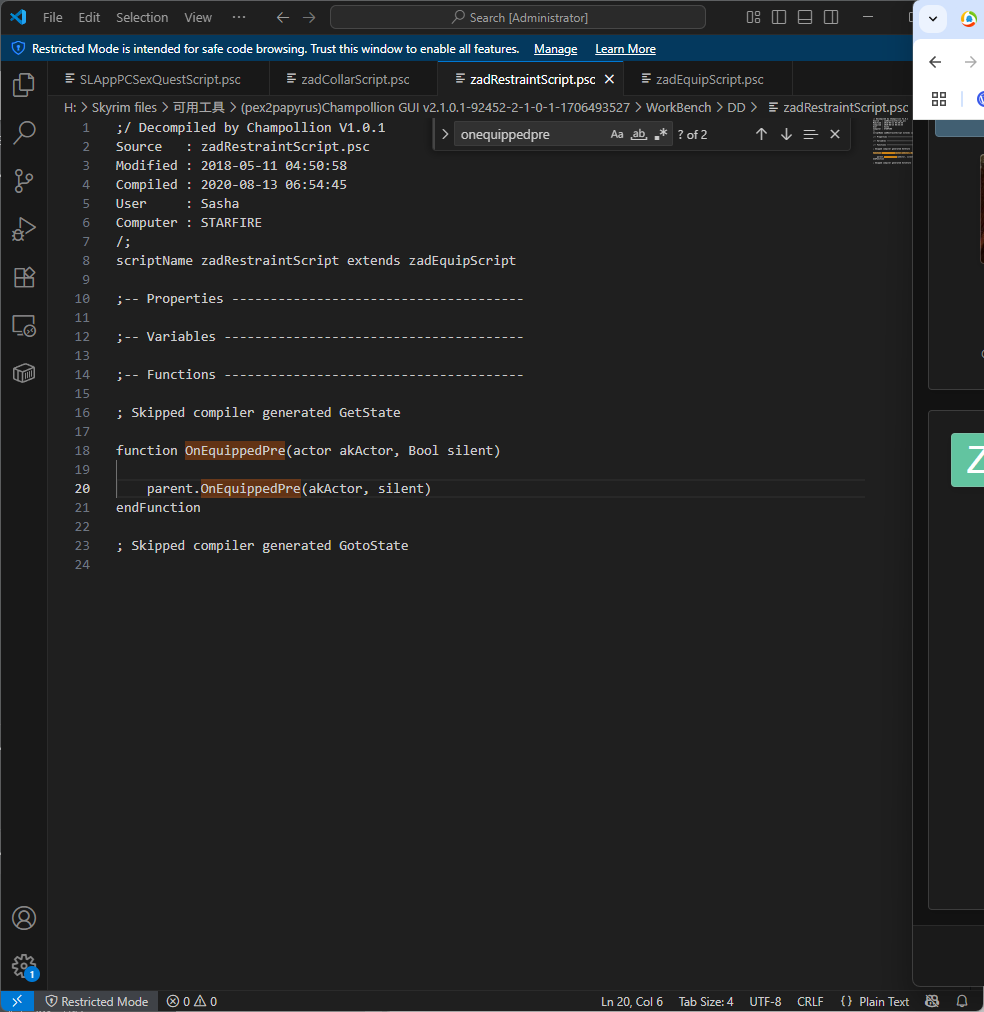Viewport: 984px width, 1012px height.
Task: Go forward in editor navigation history
Action: [309, 17]
